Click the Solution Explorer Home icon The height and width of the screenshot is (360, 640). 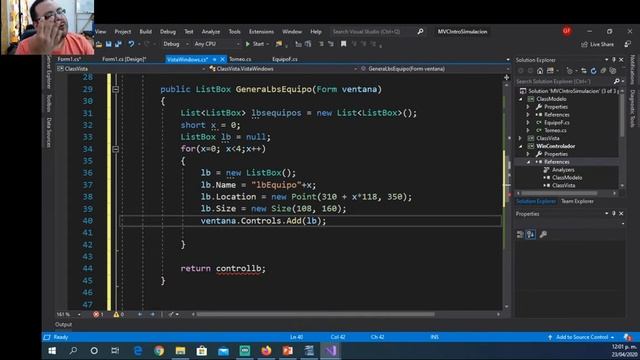pyautogui.click(x=540, y=71)
